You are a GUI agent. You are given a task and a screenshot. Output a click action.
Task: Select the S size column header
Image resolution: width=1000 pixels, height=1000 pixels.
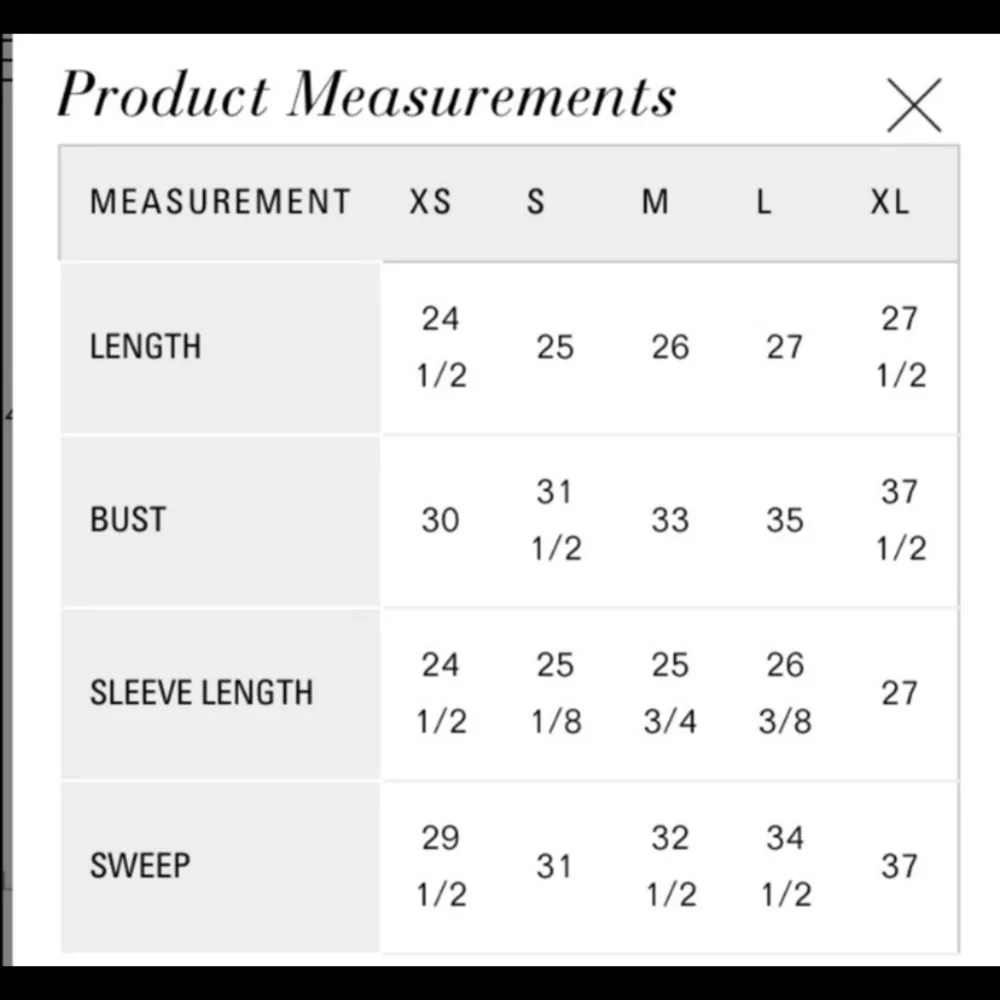(x=536, y=202)
